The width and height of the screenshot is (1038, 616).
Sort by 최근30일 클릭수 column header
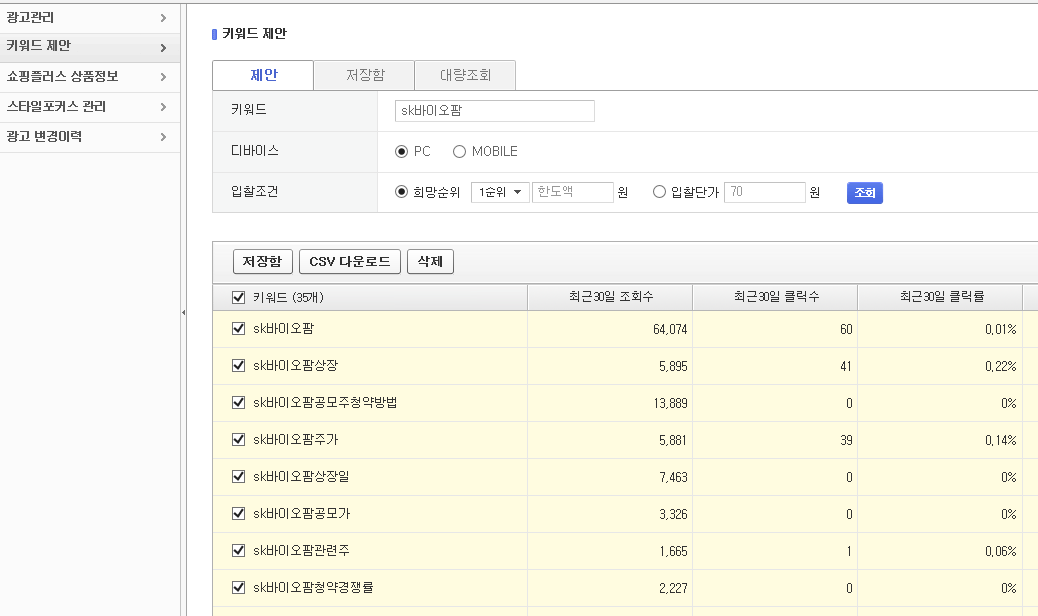776,297
